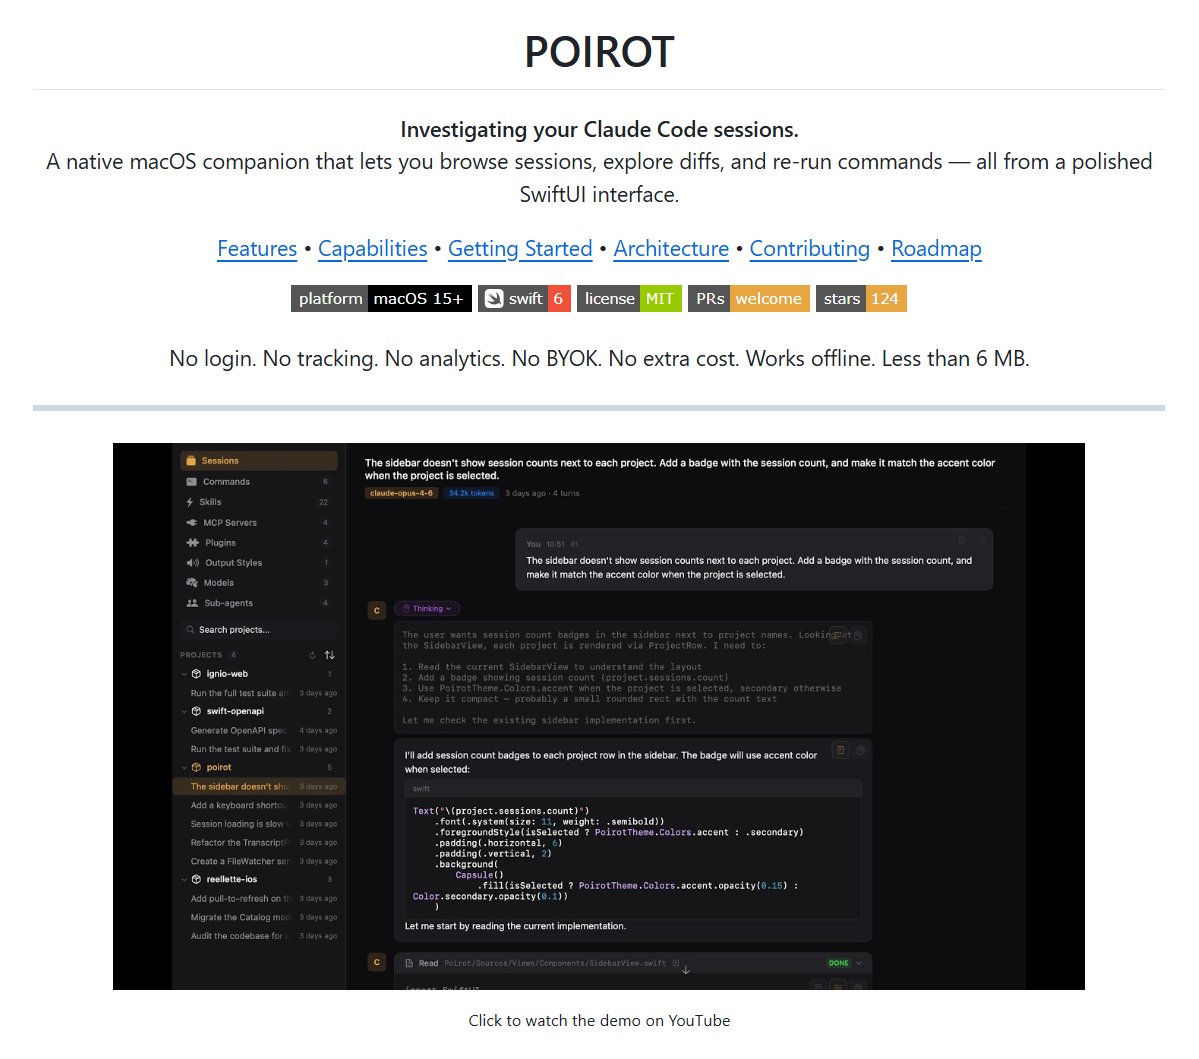Click the reellette-ios project cube icon
The image size is (1199, 1059).
pyautogui.click(x=197, y=879)
